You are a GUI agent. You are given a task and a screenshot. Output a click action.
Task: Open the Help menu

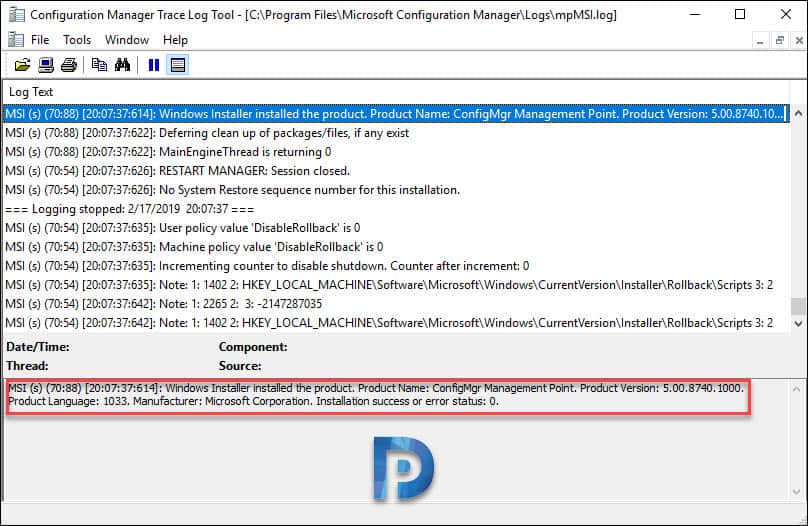pyautogui.click(x=175, y=40)
